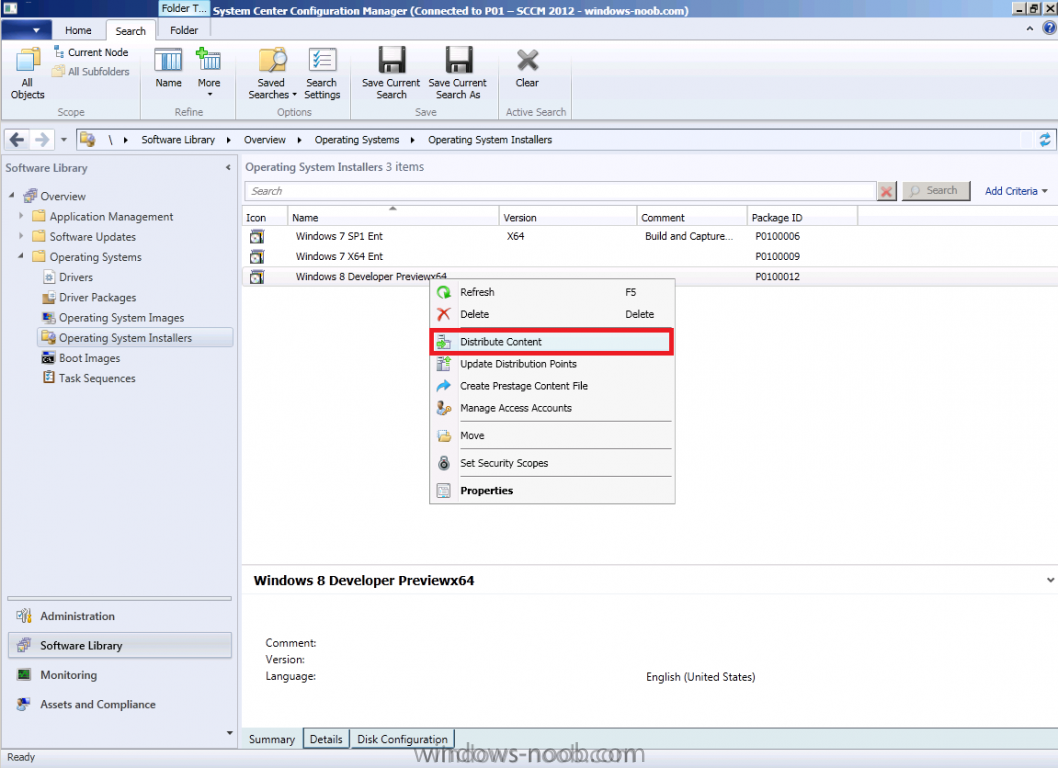Click the Manage Access Accounts icon

point(443,408)
